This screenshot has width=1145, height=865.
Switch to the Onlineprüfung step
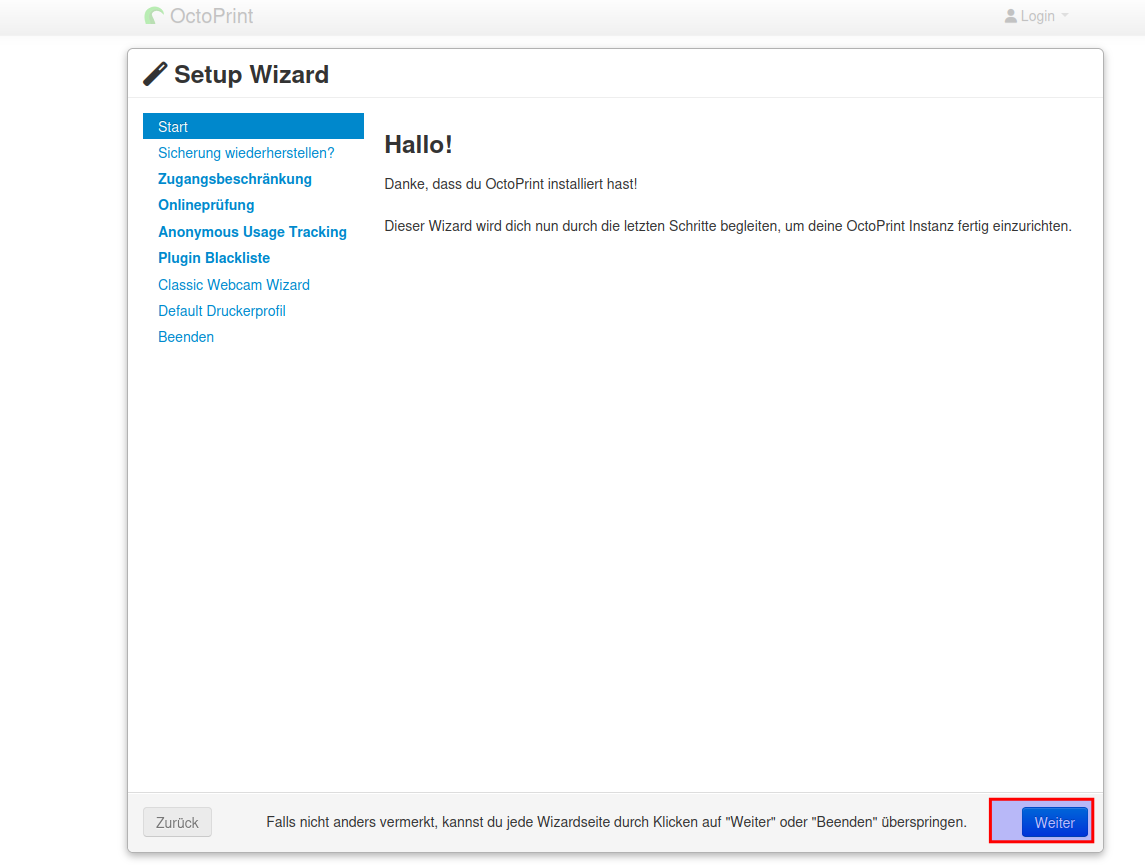point(206,205)
